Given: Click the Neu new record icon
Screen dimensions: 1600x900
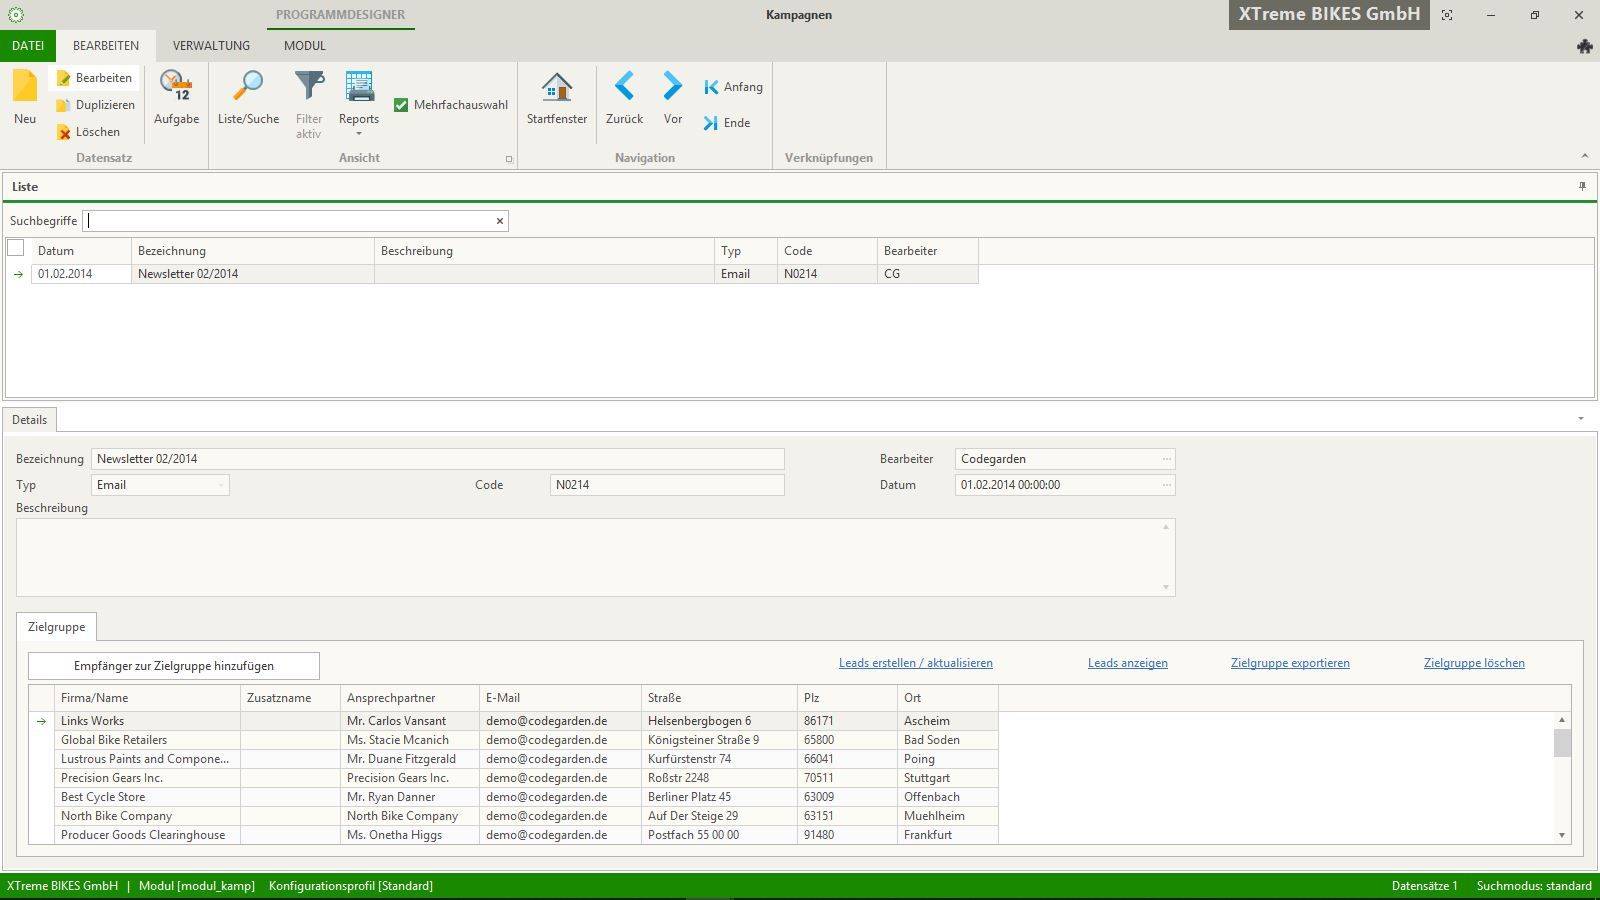Looking at the screenshot, I should [25, 97].
